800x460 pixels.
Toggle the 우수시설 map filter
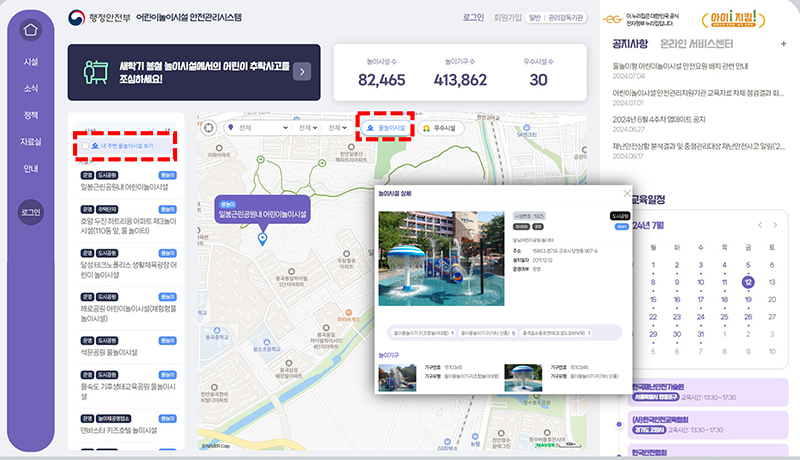pos(439,128)
